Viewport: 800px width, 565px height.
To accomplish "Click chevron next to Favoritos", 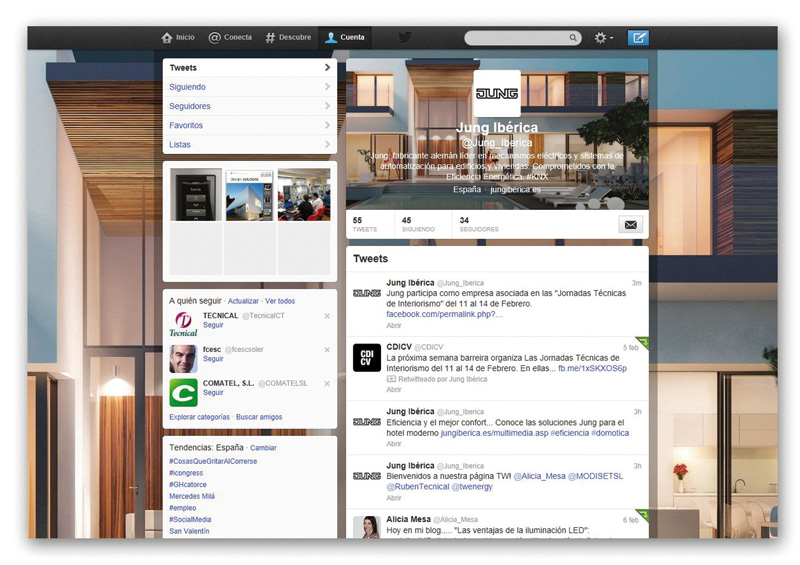I will pyautogui.click(x=327, y=125).
